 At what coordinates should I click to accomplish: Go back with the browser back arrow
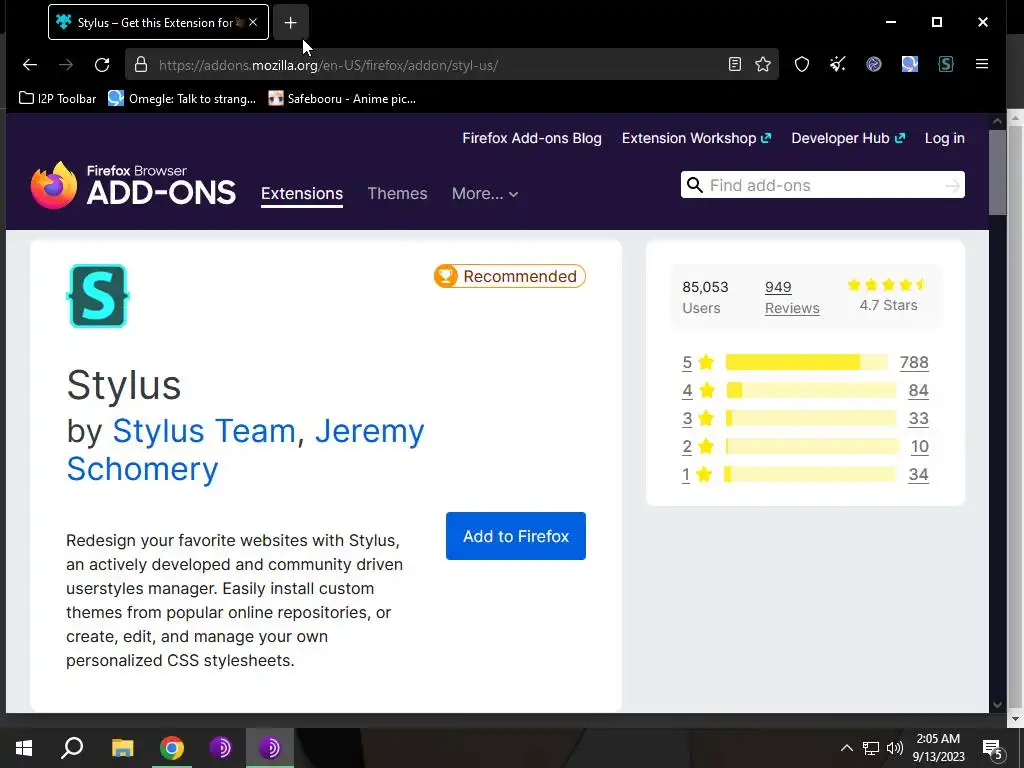click(x=30, y=65)
